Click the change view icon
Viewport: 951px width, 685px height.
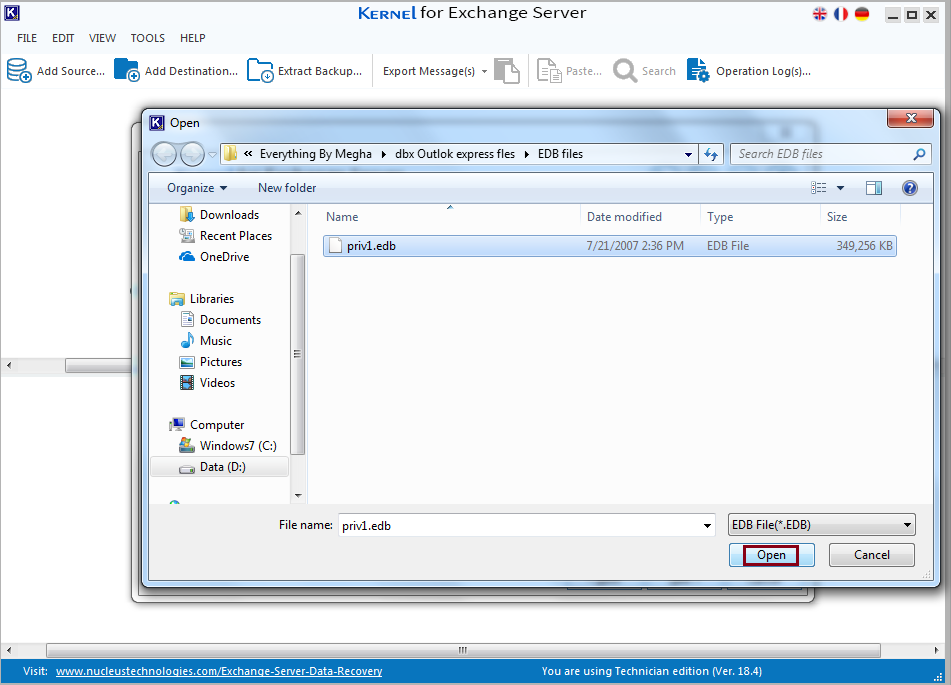(819, 187)
